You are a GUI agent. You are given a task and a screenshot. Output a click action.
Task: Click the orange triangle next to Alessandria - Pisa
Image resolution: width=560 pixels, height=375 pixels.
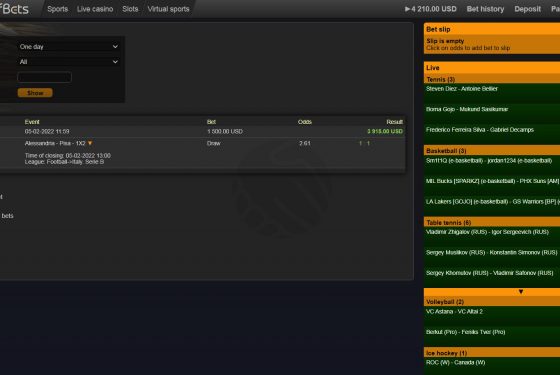(90, 143)
